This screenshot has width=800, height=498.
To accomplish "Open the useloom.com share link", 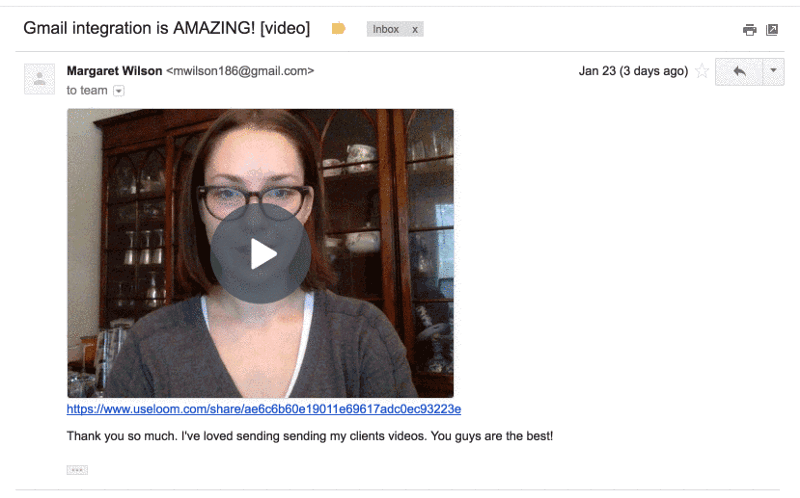I will click(264, 409).
